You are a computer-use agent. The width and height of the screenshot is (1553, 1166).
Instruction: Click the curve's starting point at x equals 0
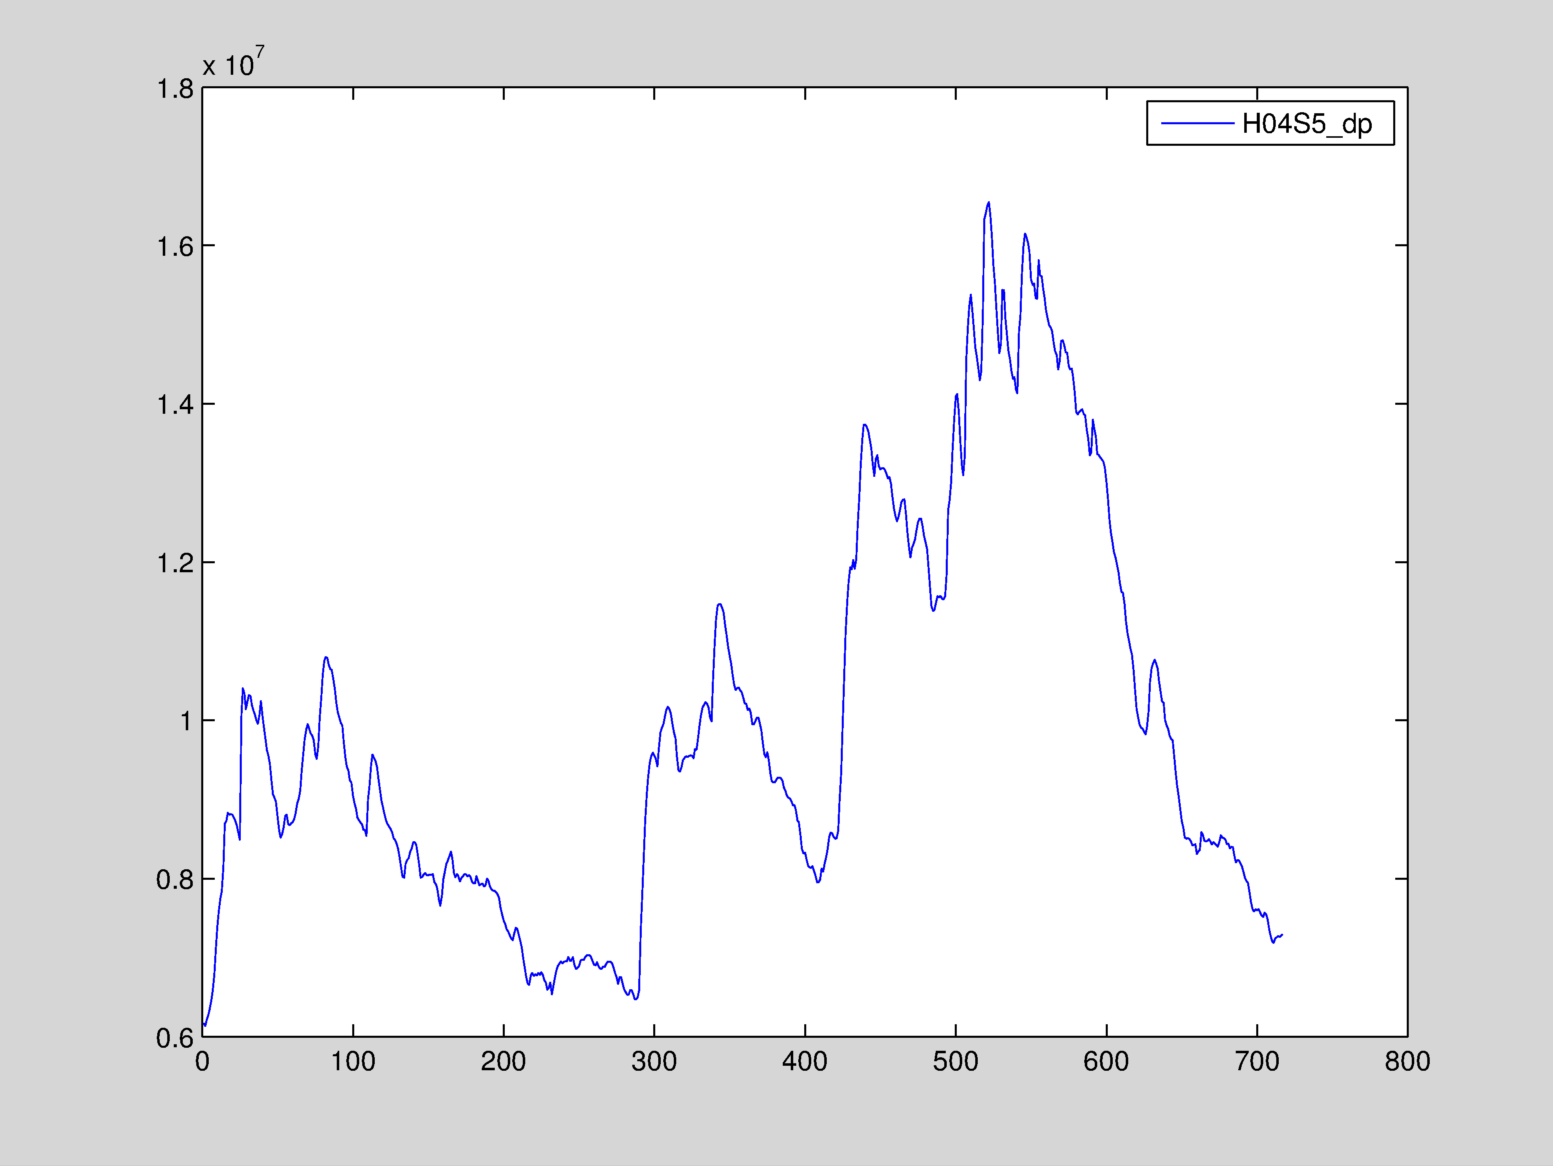coord(204,1024)
